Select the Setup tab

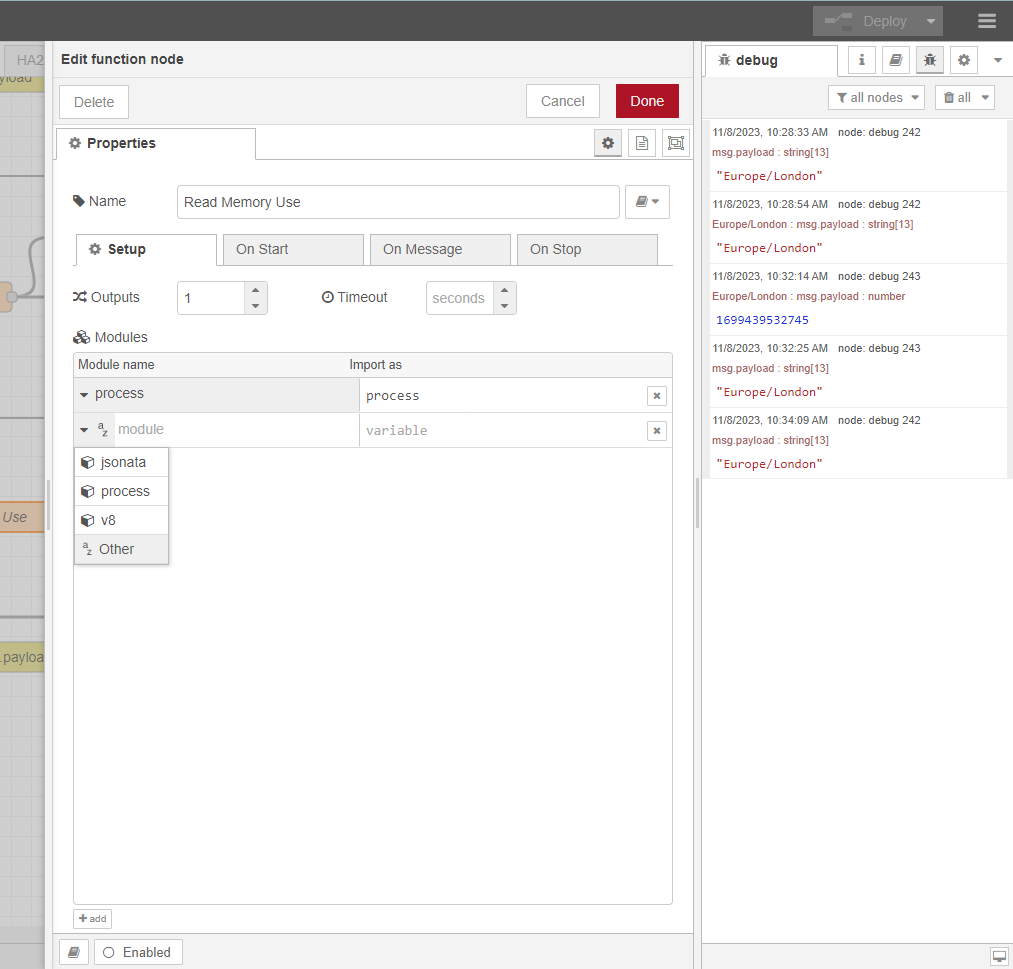(x=146, y=249)
